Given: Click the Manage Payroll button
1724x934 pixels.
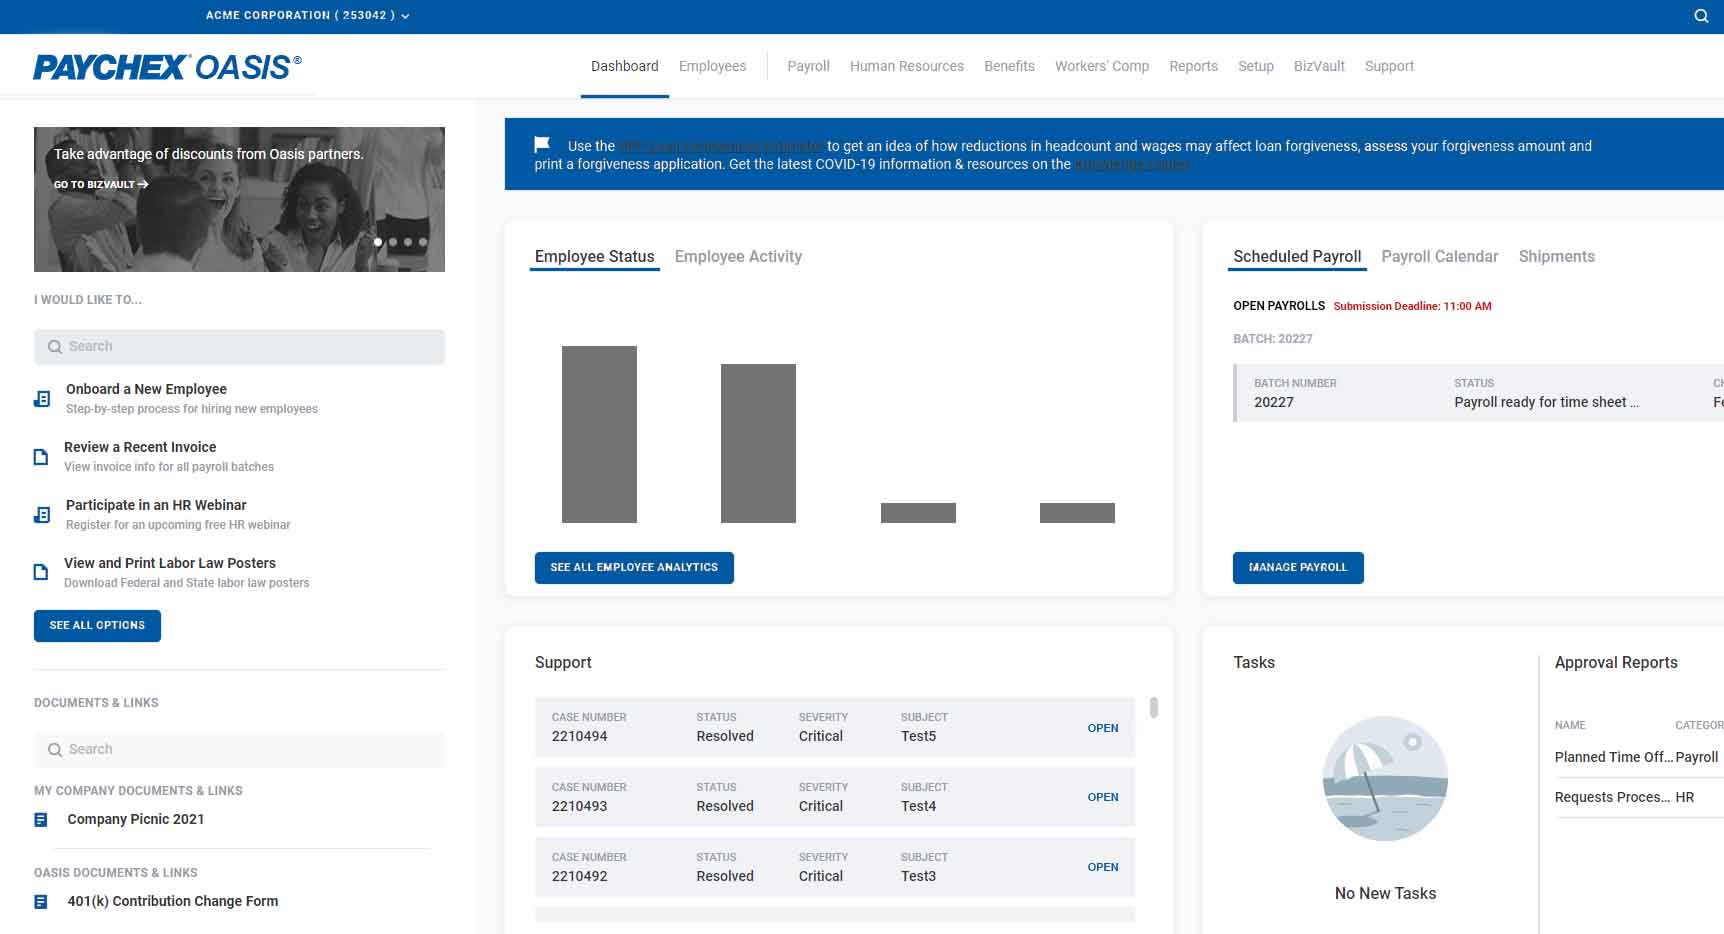Looking at the screenshot, I should tap(1297, 568).
